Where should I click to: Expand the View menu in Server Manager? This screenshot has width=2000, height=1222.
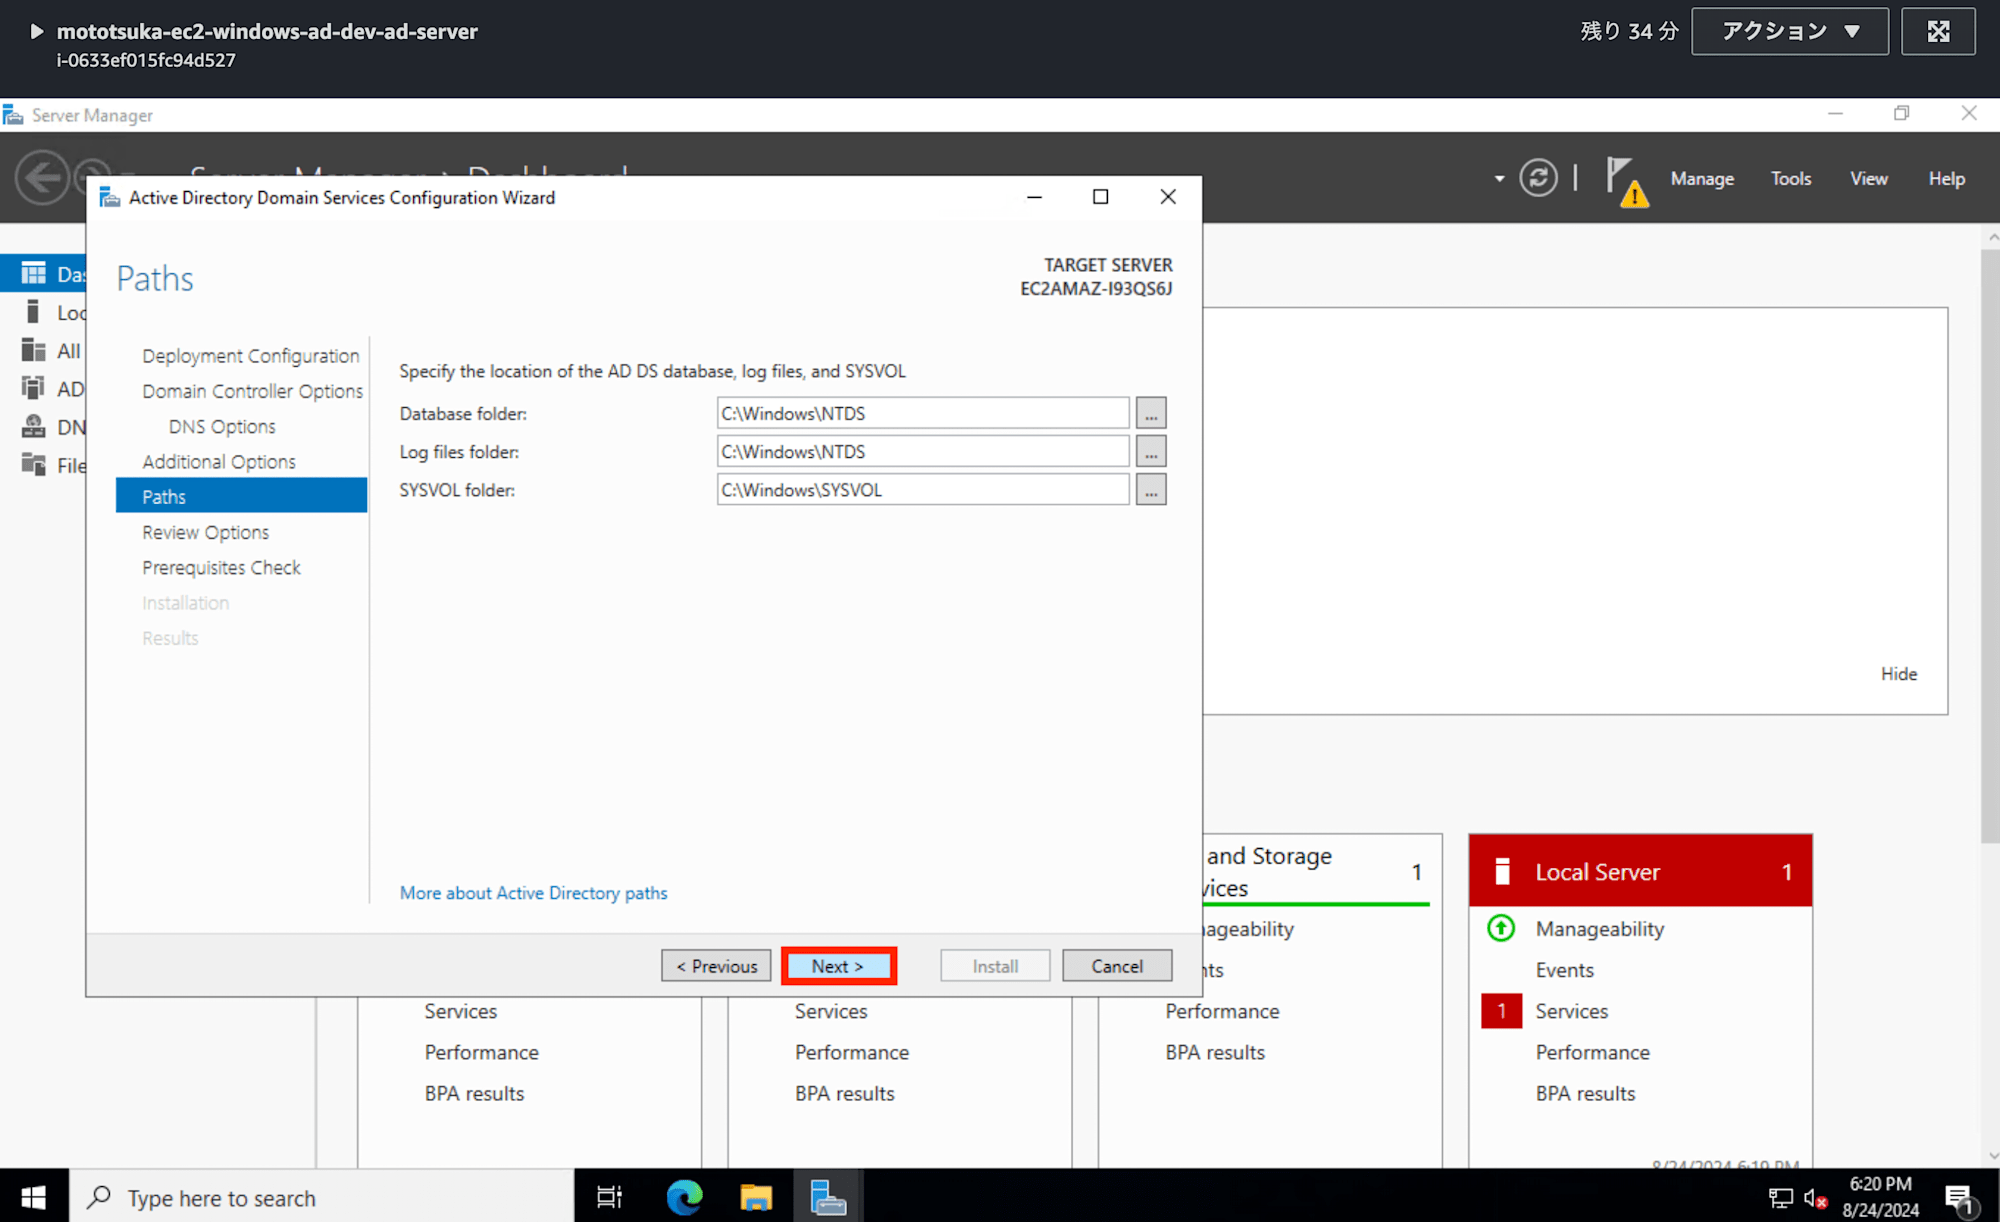click(1867, 179)
